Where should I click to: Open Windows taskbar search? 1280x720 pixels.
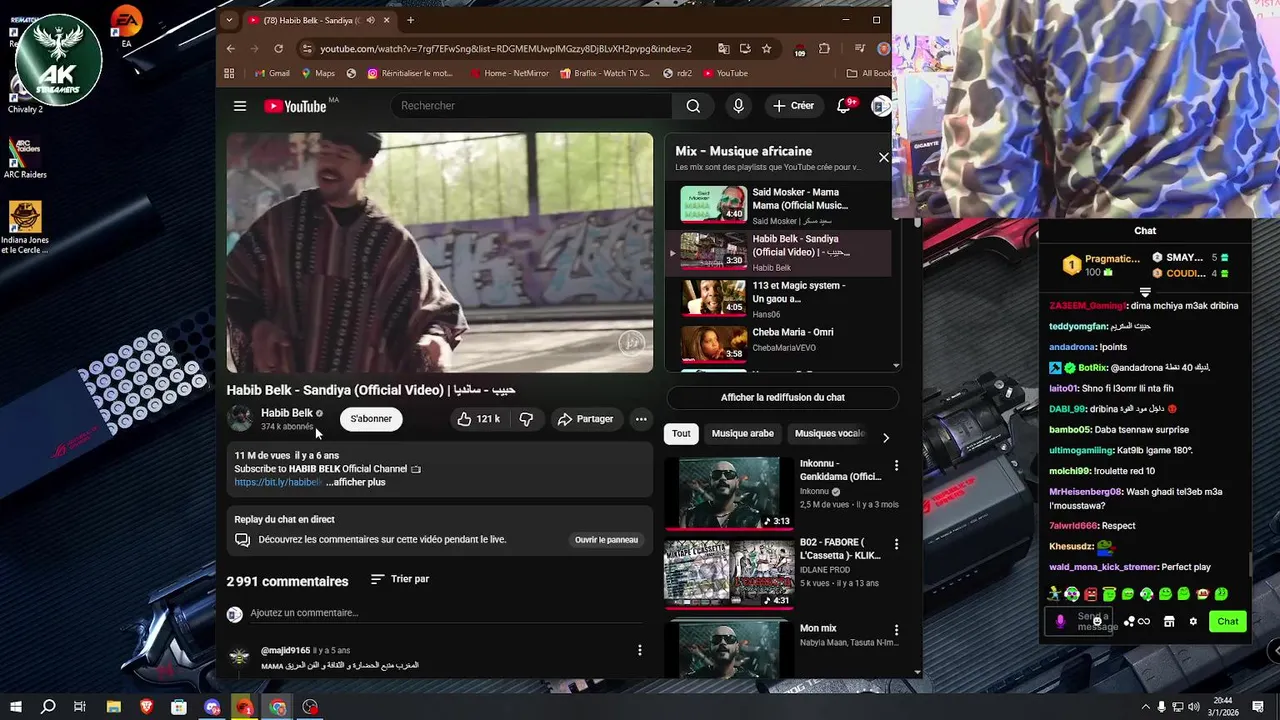tap(48, 707)
